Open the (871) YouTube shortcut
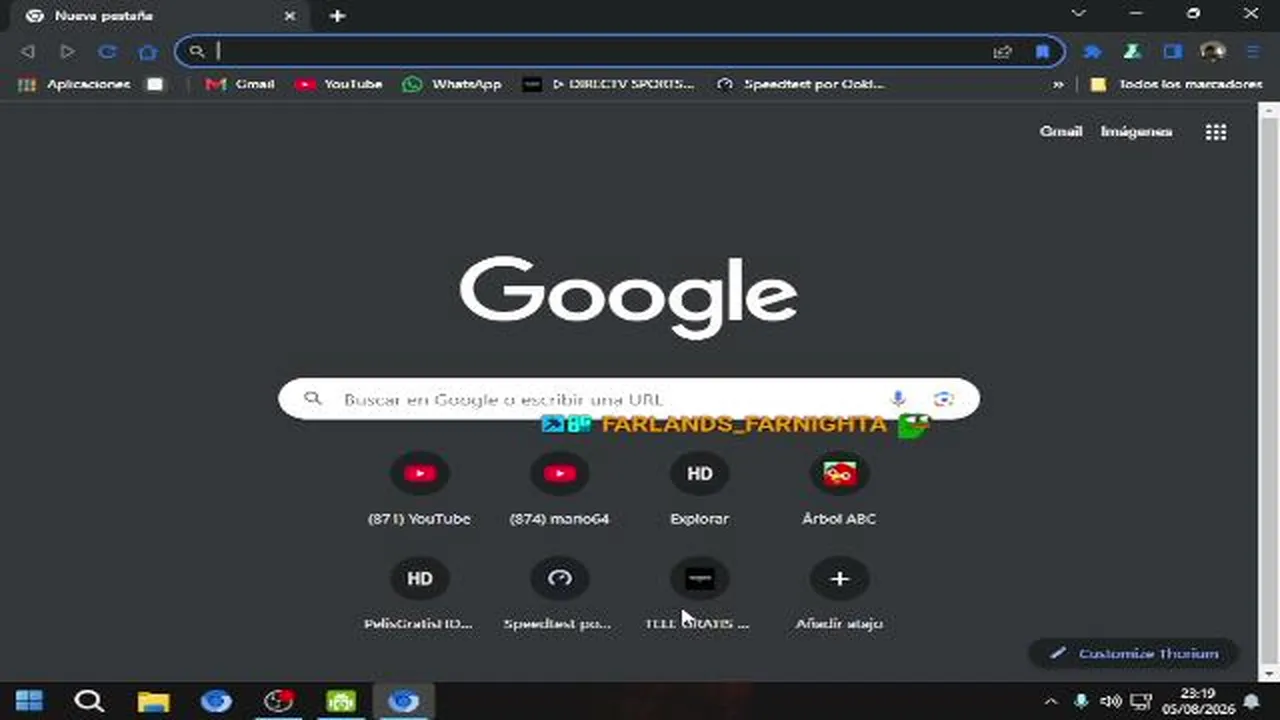The width and height of the screenshot is (1280, 720). 419,488
